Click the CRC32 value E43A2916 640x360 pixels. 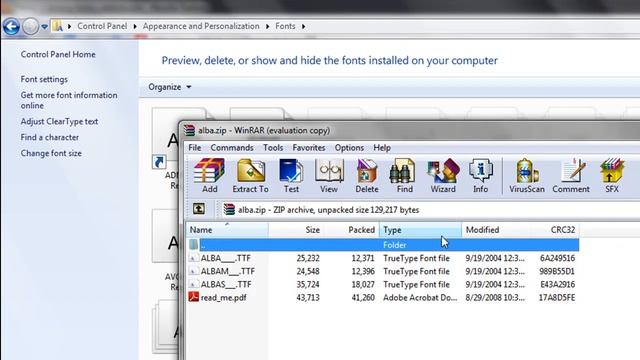[557, 284]
